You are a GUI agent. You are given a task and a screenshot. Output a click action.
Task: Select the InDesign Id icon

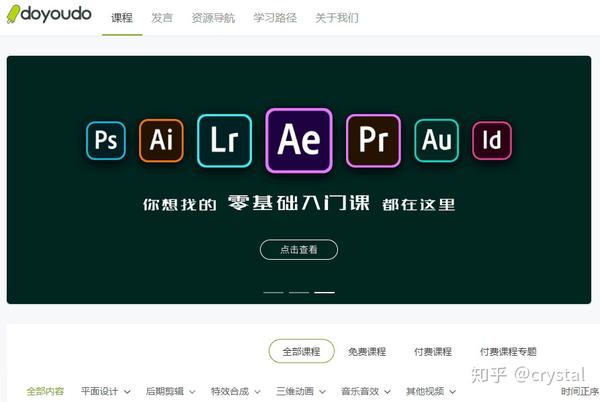click(x=492, y=140)
